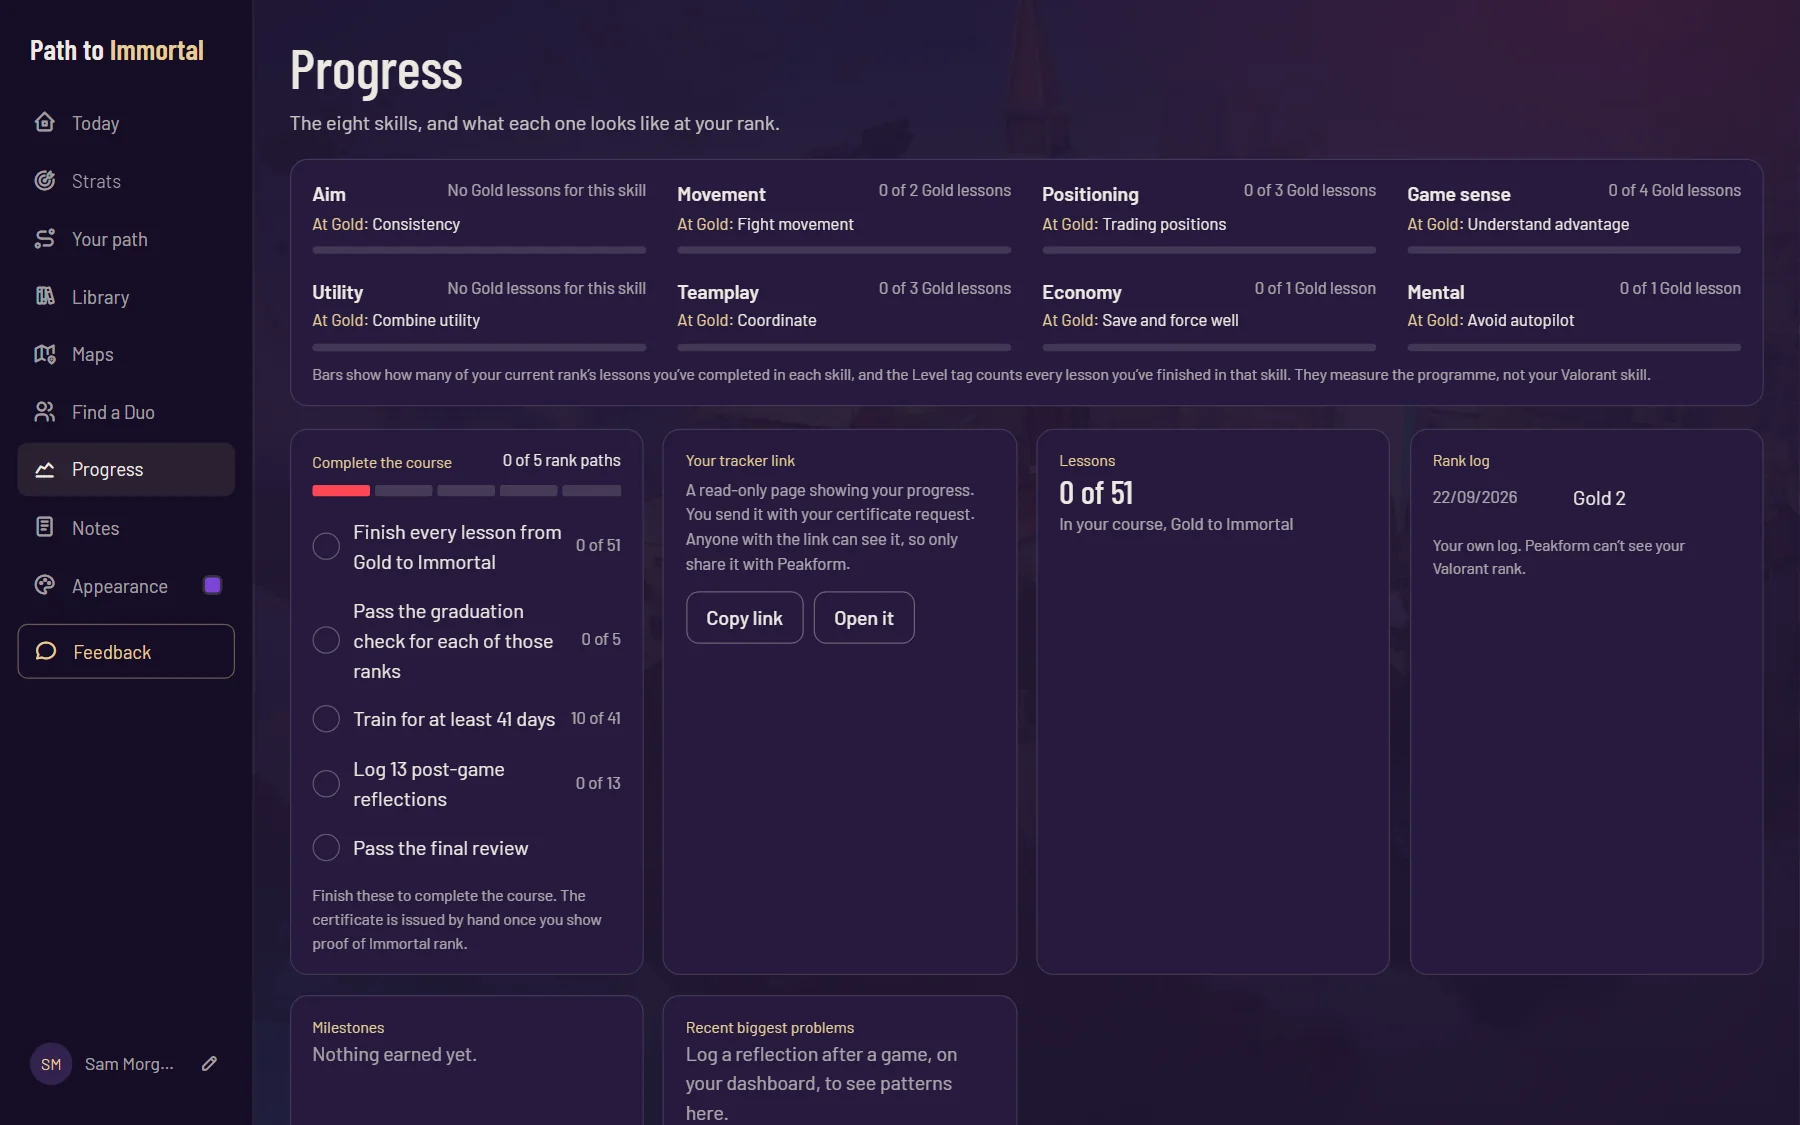Image resolution: width=1800 pixels, height=1125 pixels.
Task: Click the 22/09/2026 rank log date
Action: [1475, 497]
